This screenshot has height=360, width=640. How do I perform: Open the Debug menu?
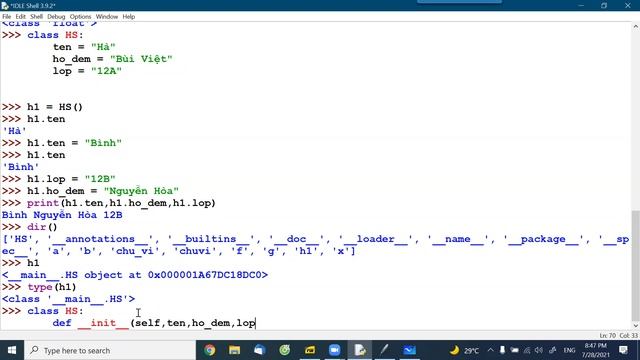click(56, 17)
